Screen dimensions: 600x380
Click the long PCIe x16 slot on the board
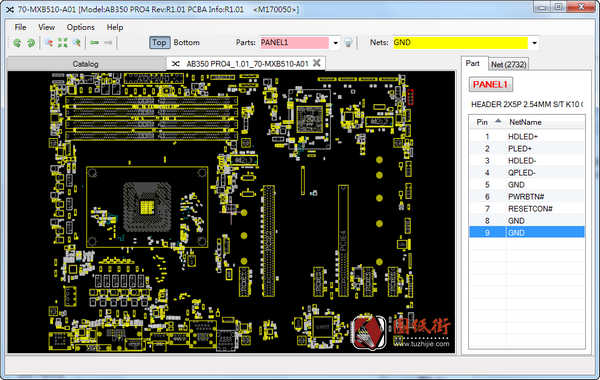pos(269,241)
